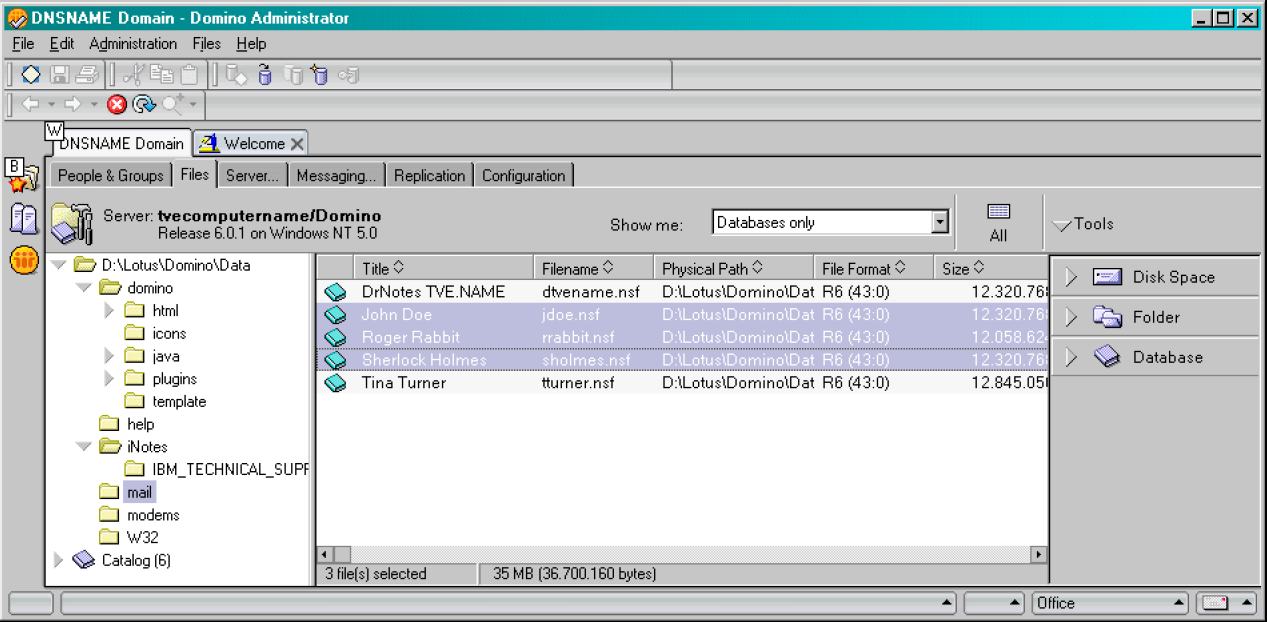
Task: Click the database with curved arrow icon
Action: click(265, 74)
